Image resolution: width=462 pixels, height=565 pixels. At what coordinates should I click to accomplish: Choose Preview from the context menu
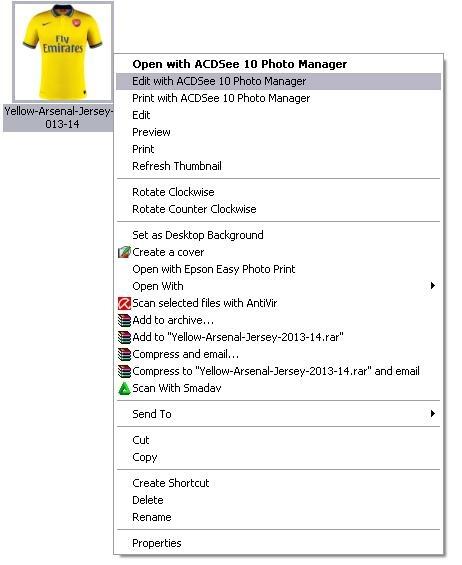[278, 132]
